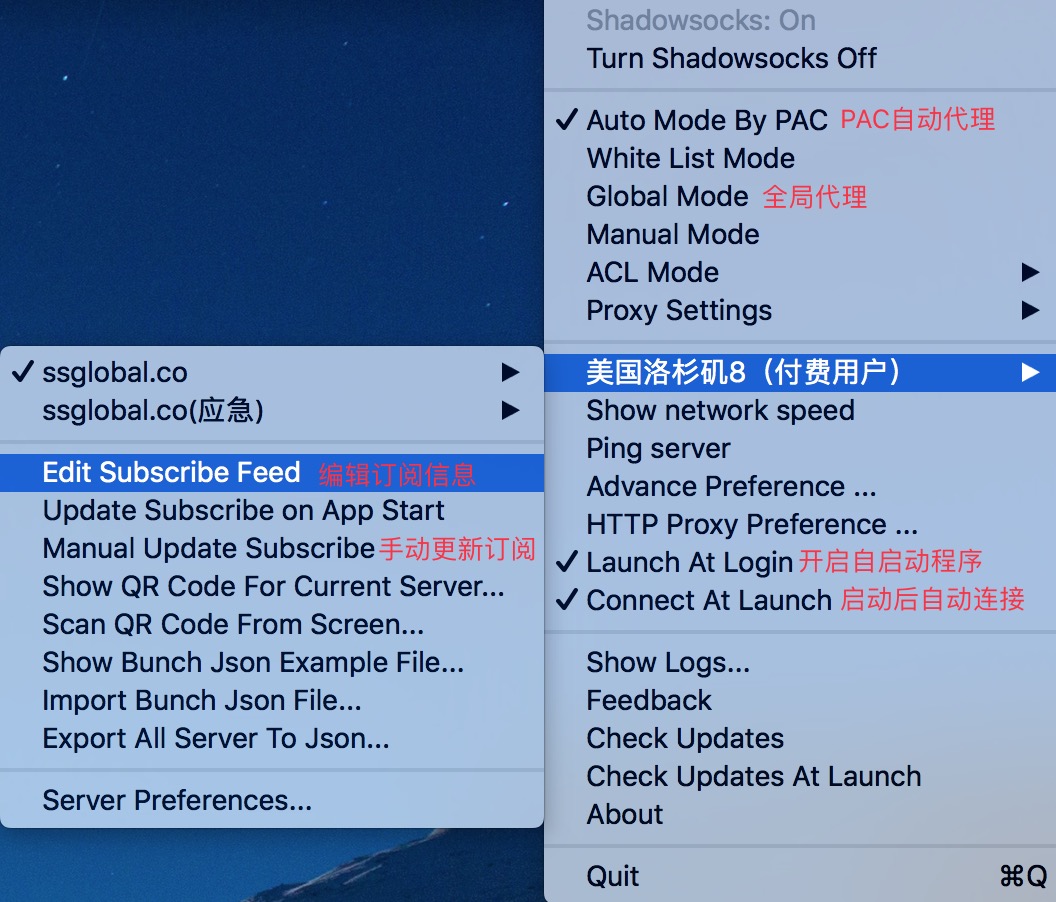Screen dimensions: 1056x902
Task: Select Export All Server To Json
Action: pyautogui.click(x=272, y=738)
